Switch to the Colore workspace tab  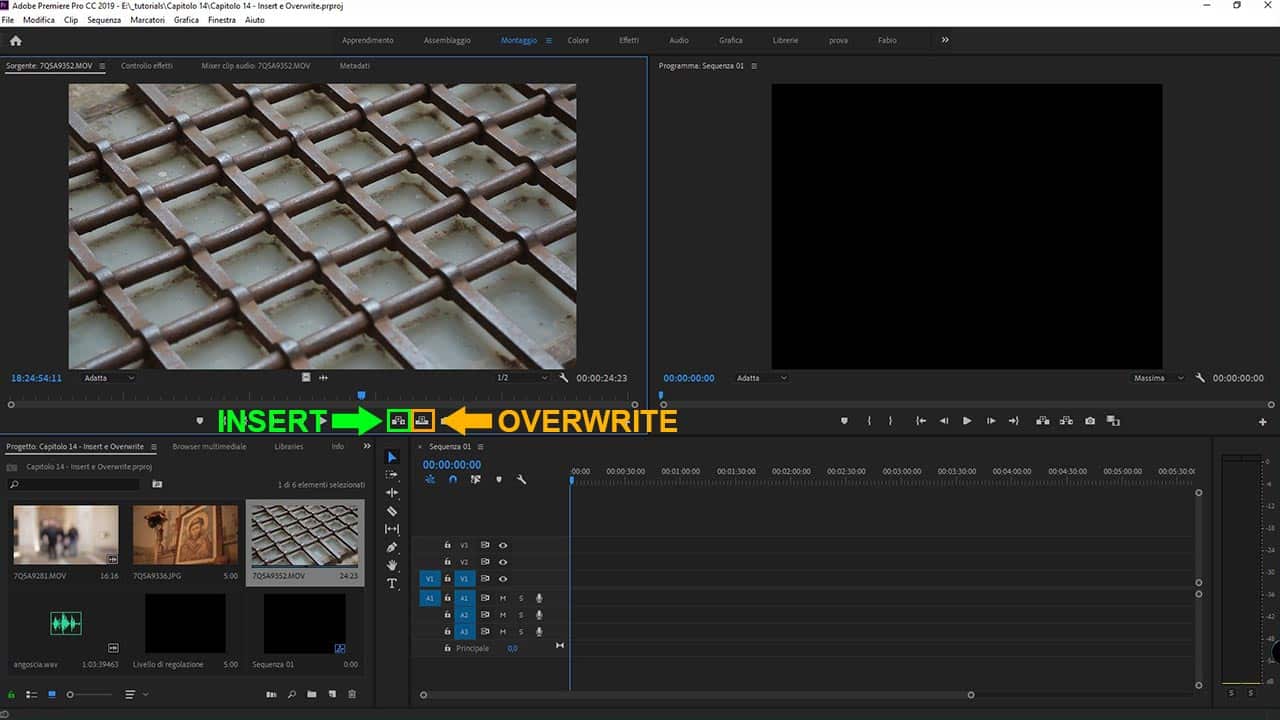click(578, 40)
